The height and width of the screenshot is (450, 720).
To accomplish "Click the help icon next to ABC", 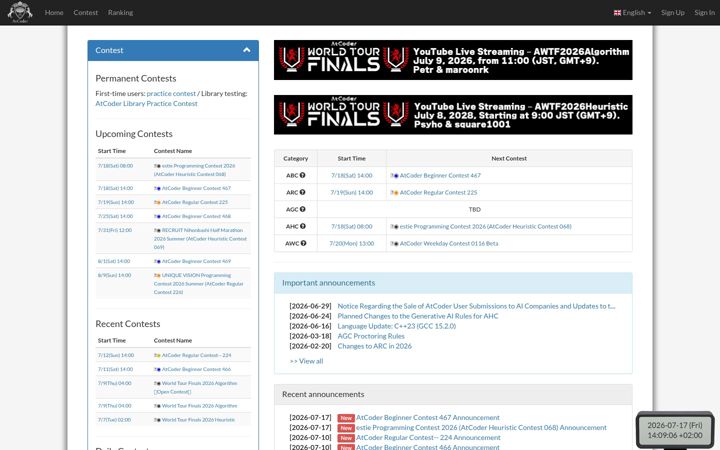I will (303, 175).
